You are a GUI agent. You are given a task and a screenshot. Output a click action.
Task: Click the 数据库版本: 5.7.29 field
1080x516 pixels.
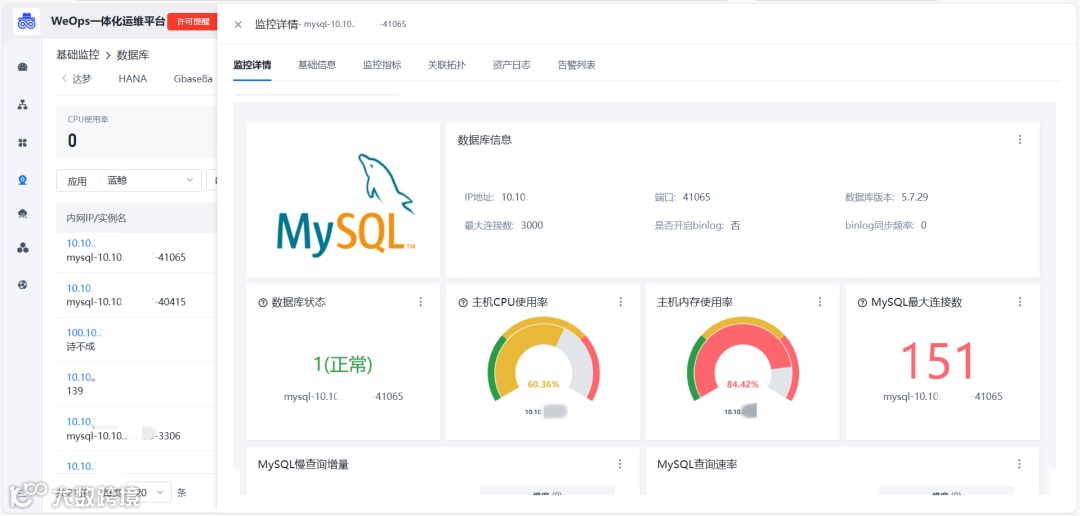point(886,197)
